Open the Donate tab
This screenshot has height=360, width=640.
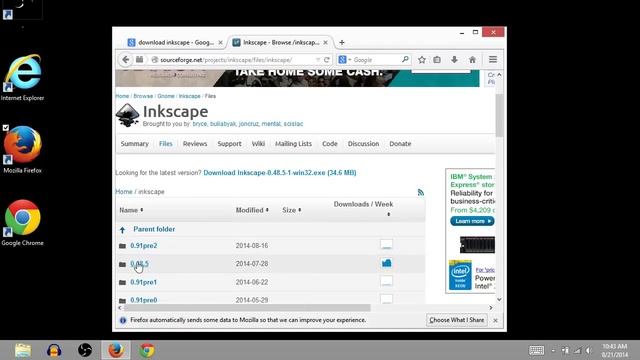point(400,144)
